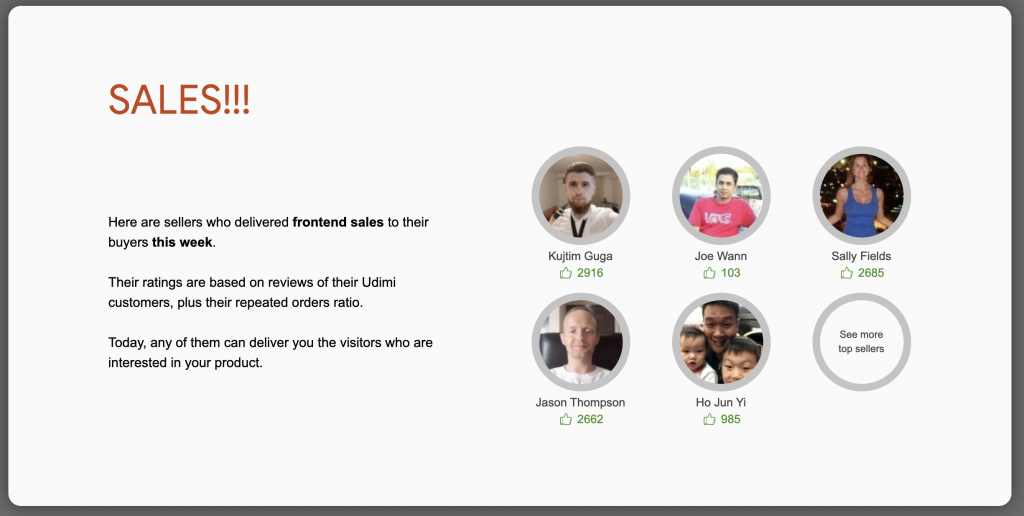Click the SALES!!! heading

pos(179,100)
